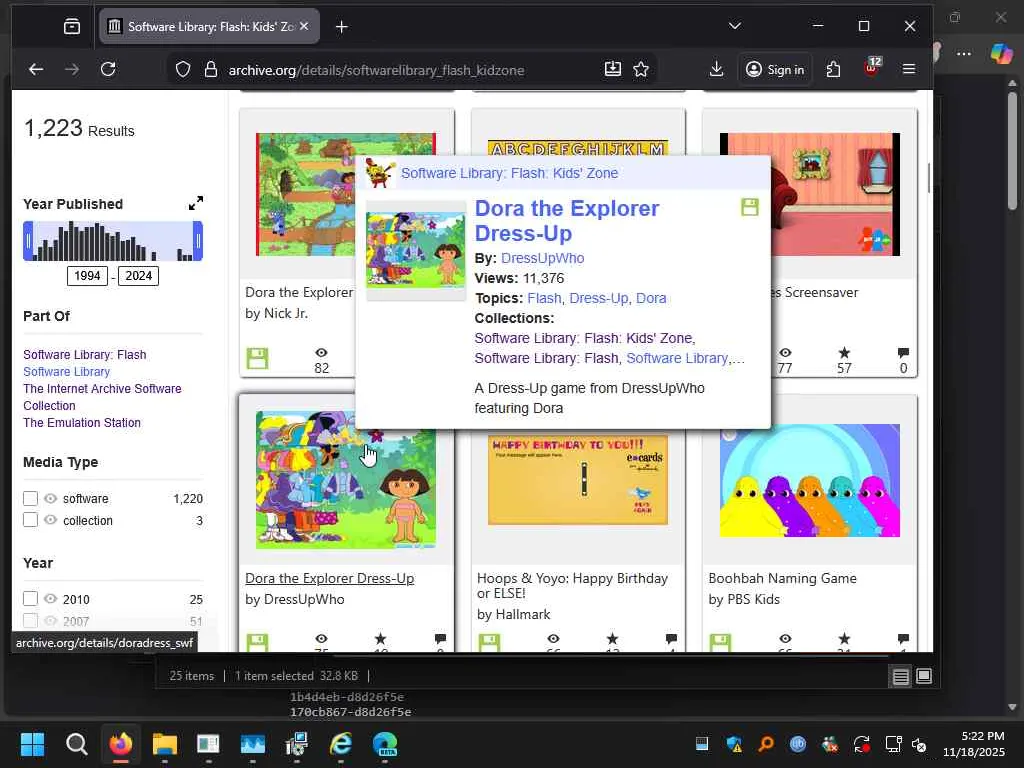Launch Edge Beta from taskbar
This screenshot has width=1024, height=768.
click(x=385, y=744)
